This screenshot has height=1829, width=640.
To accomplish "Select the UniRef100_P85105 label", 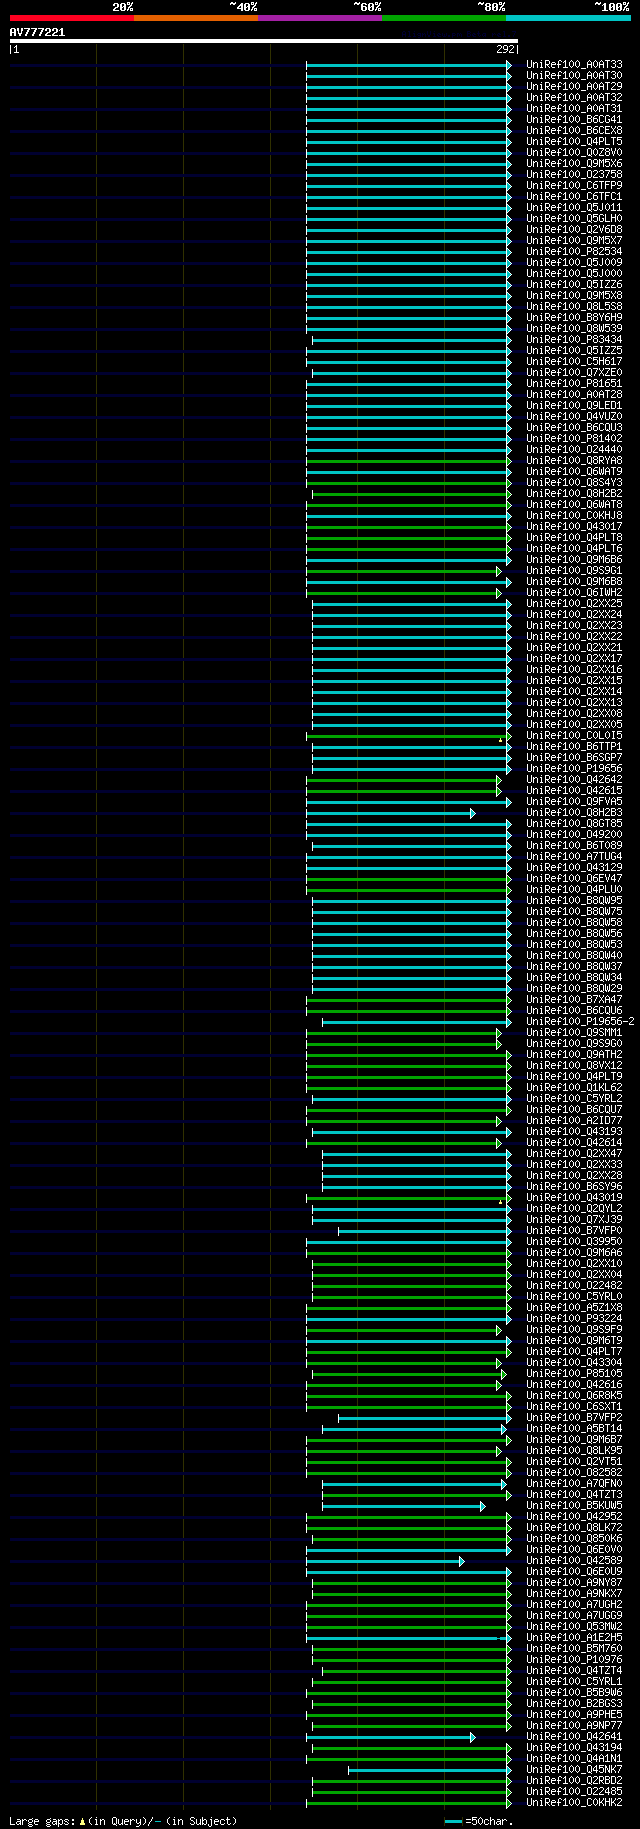I will [x=574, y=1374].
